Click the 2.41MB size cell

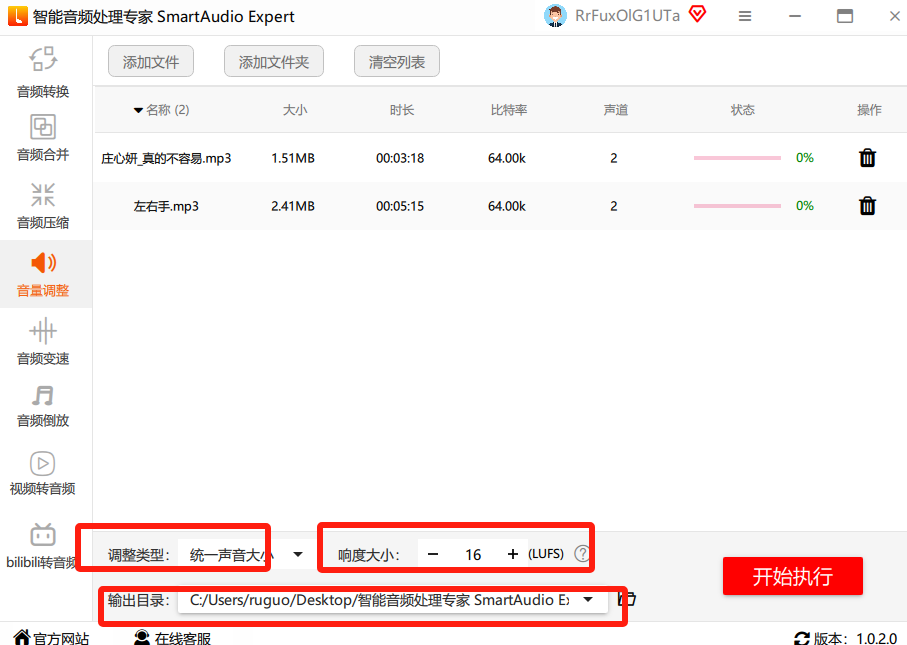pyautogui.click(x=293, y=206)
